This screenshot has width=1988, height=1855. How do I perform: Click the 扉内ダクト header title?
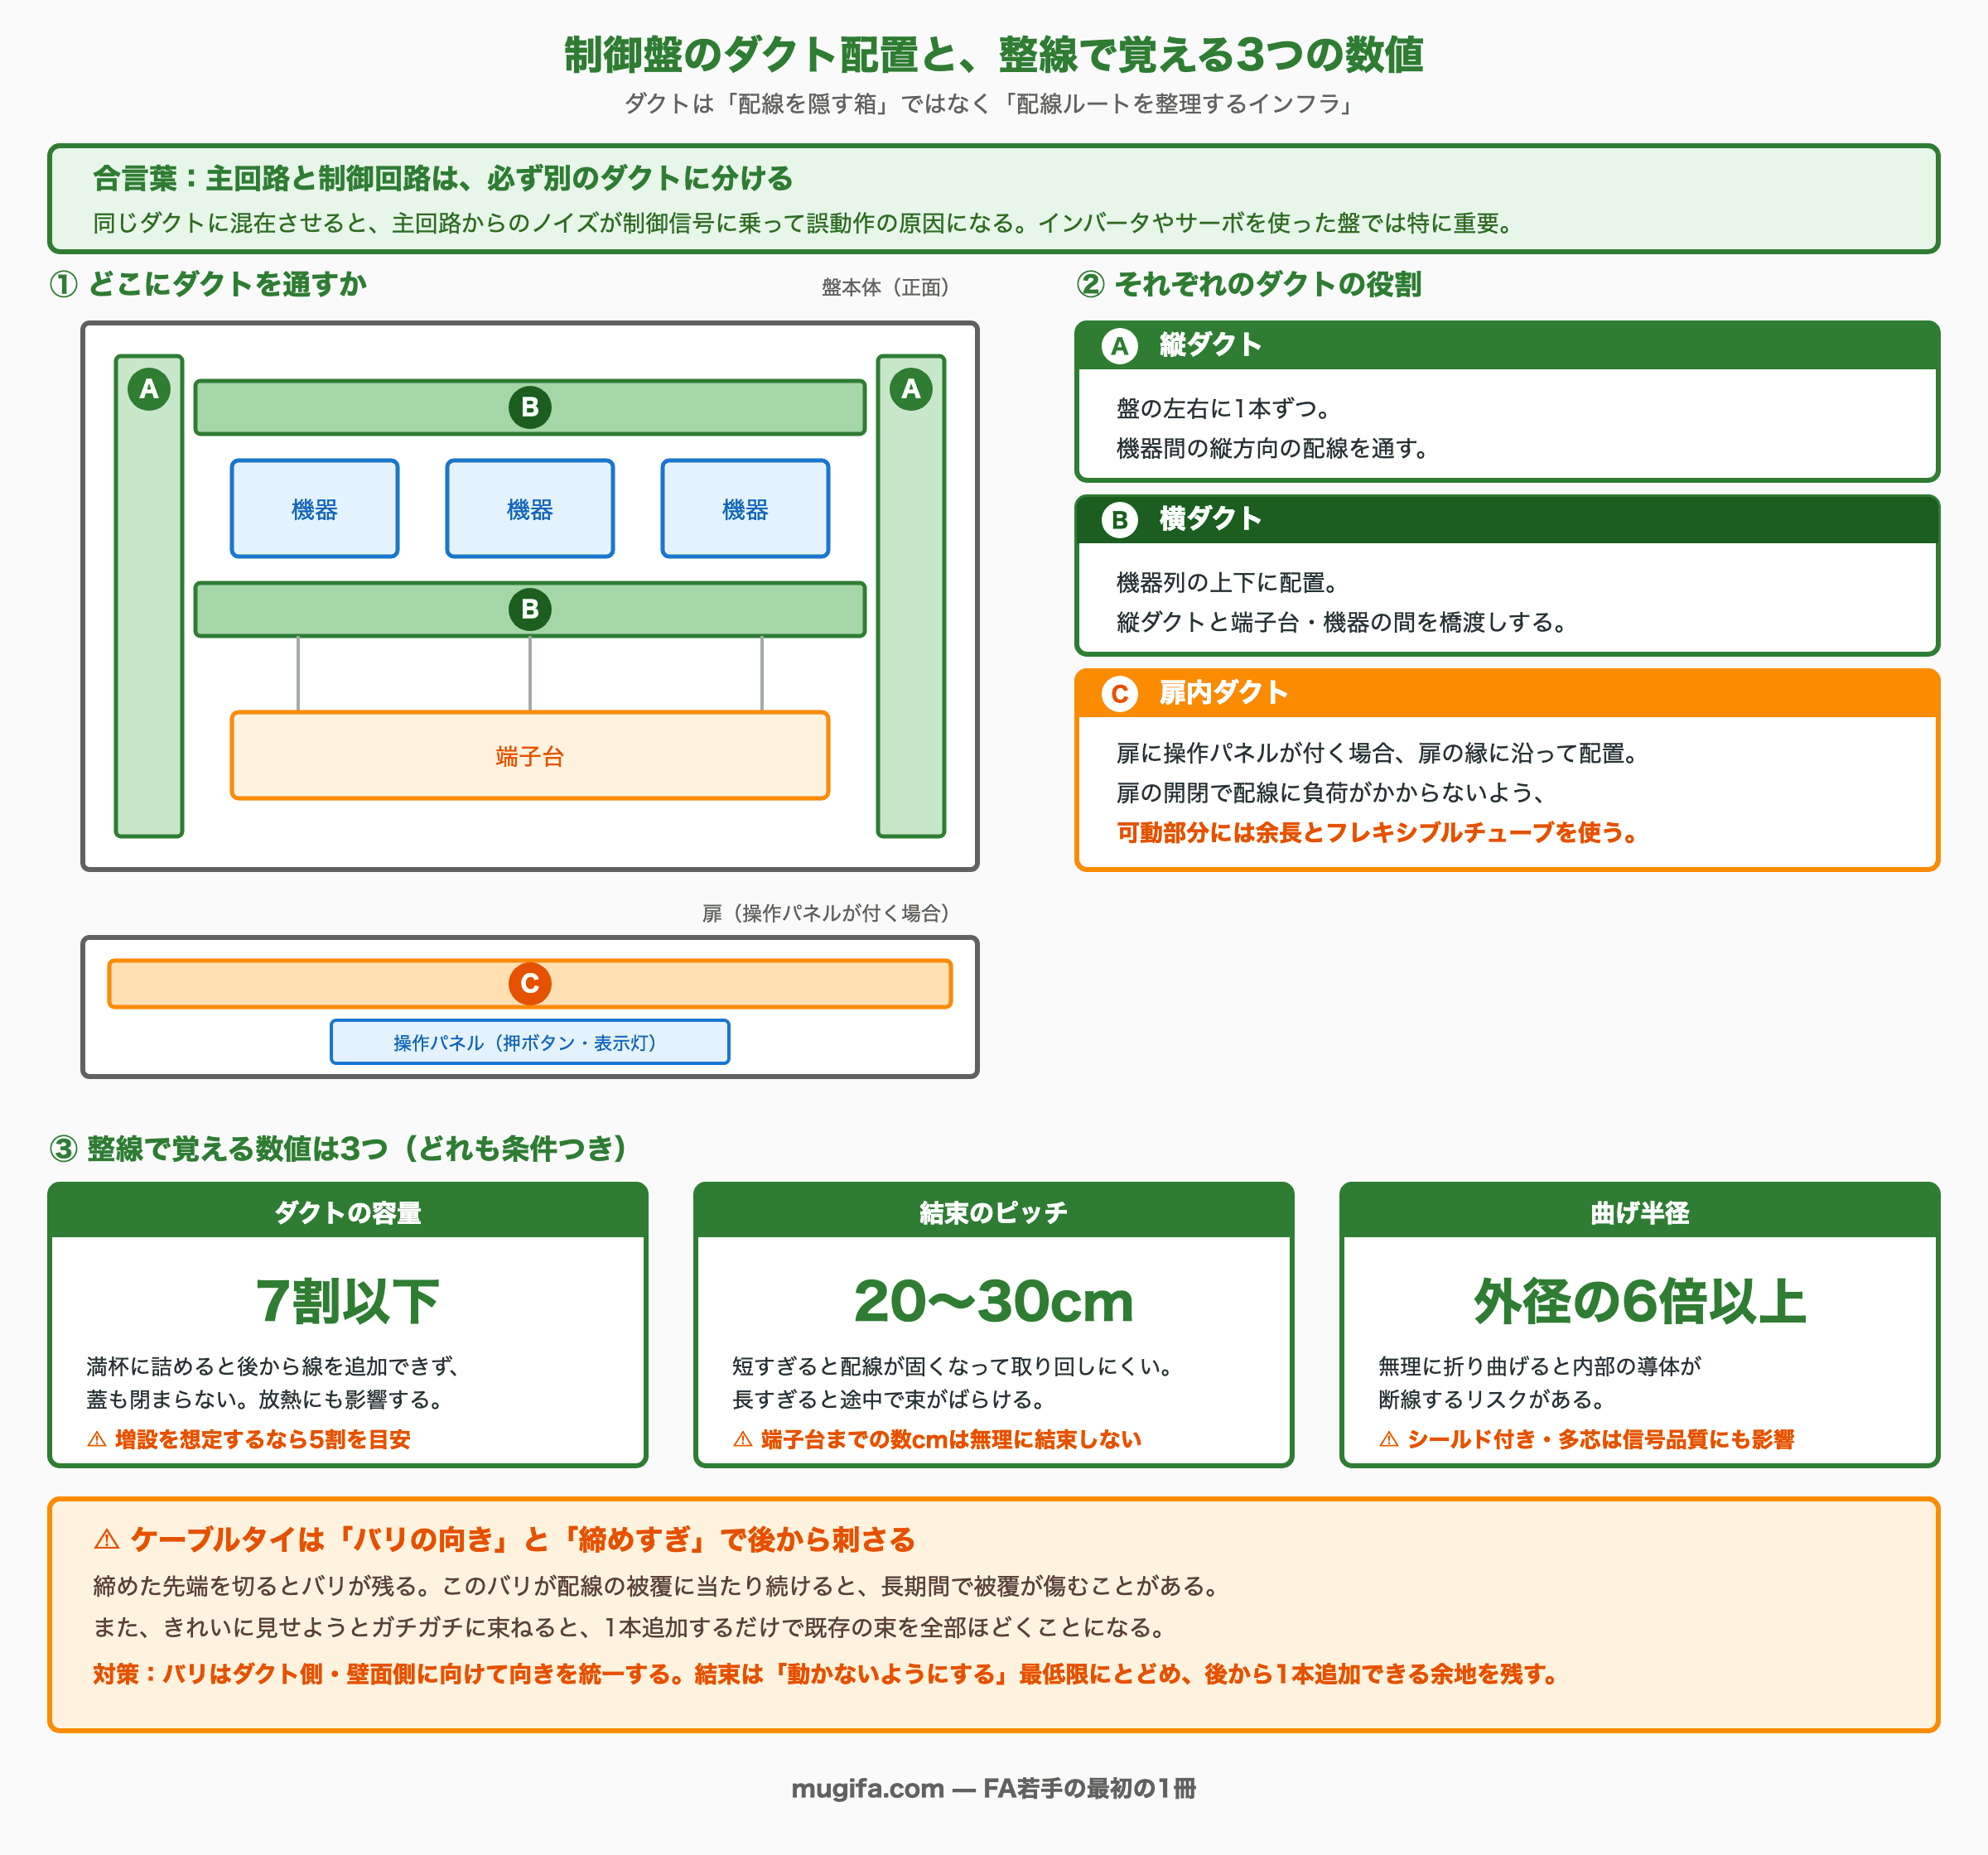(1223, 693)
